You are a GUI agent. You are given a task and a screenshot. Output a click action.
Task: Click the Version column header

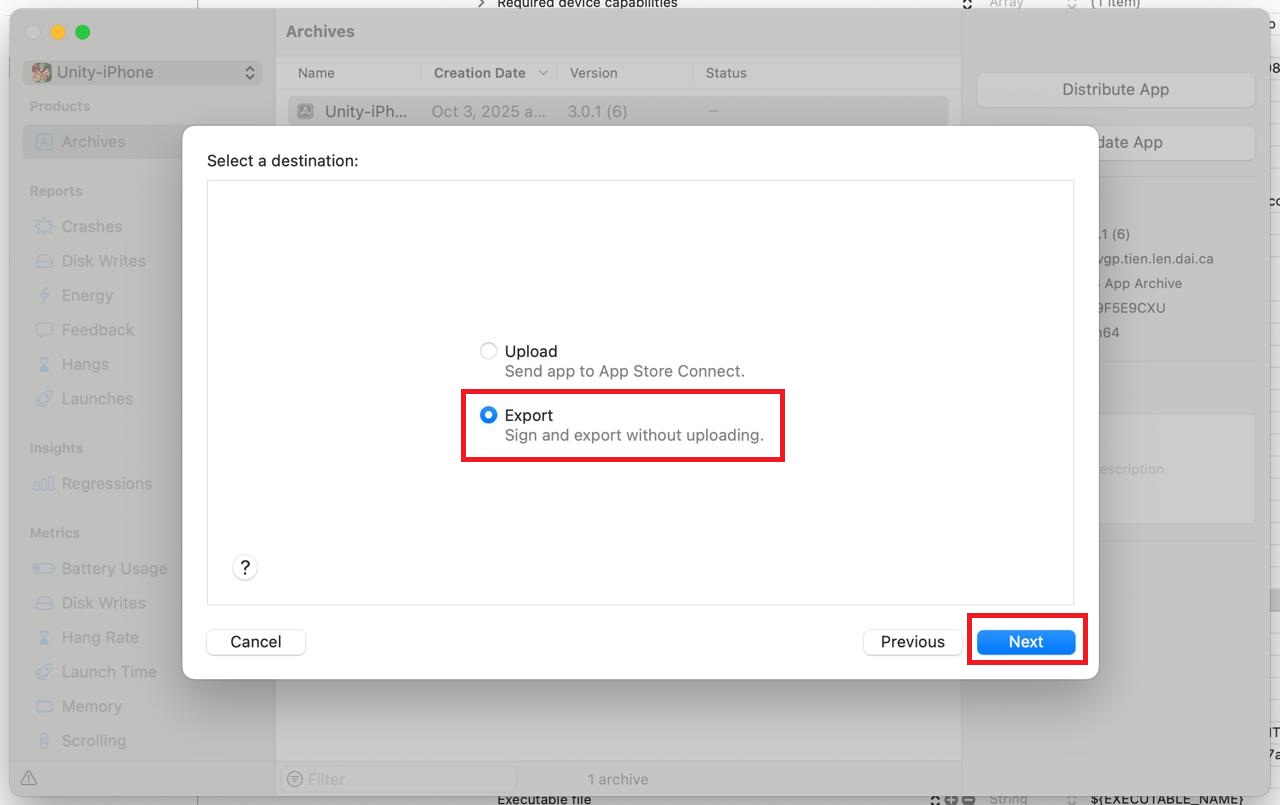tap(593, 73)
